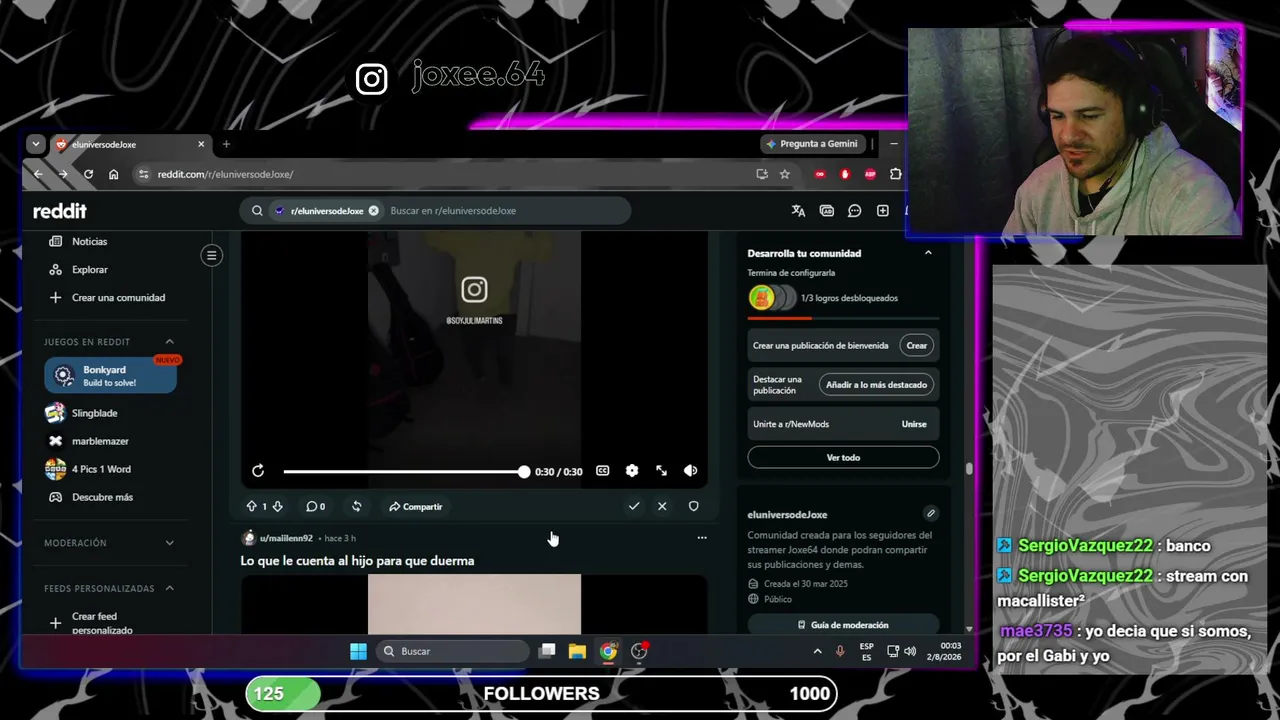Click the repost icon on the post
Screen dimensions: 1280x720
(356, 507)
